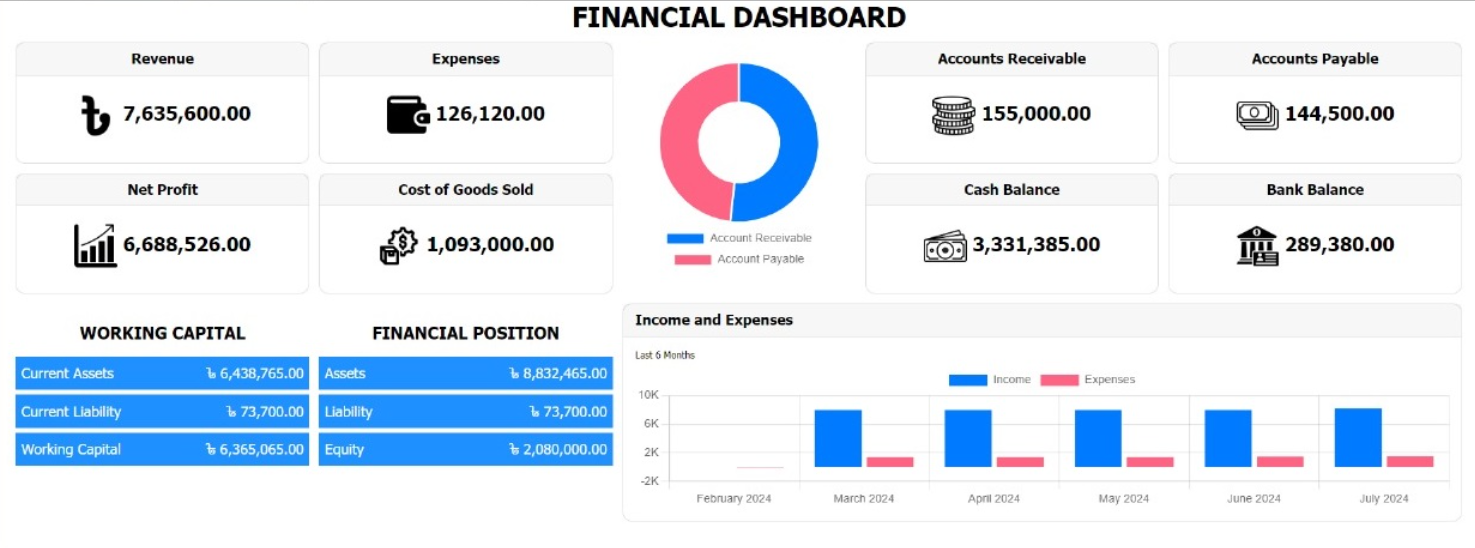The image size is (1475, 548).
Task: Click the value 1,093,000.00
Action: point(490,245)
